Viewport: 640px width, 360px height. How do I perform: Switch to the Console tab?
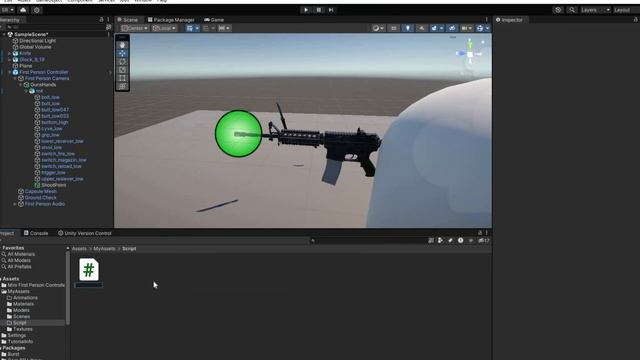36,233
